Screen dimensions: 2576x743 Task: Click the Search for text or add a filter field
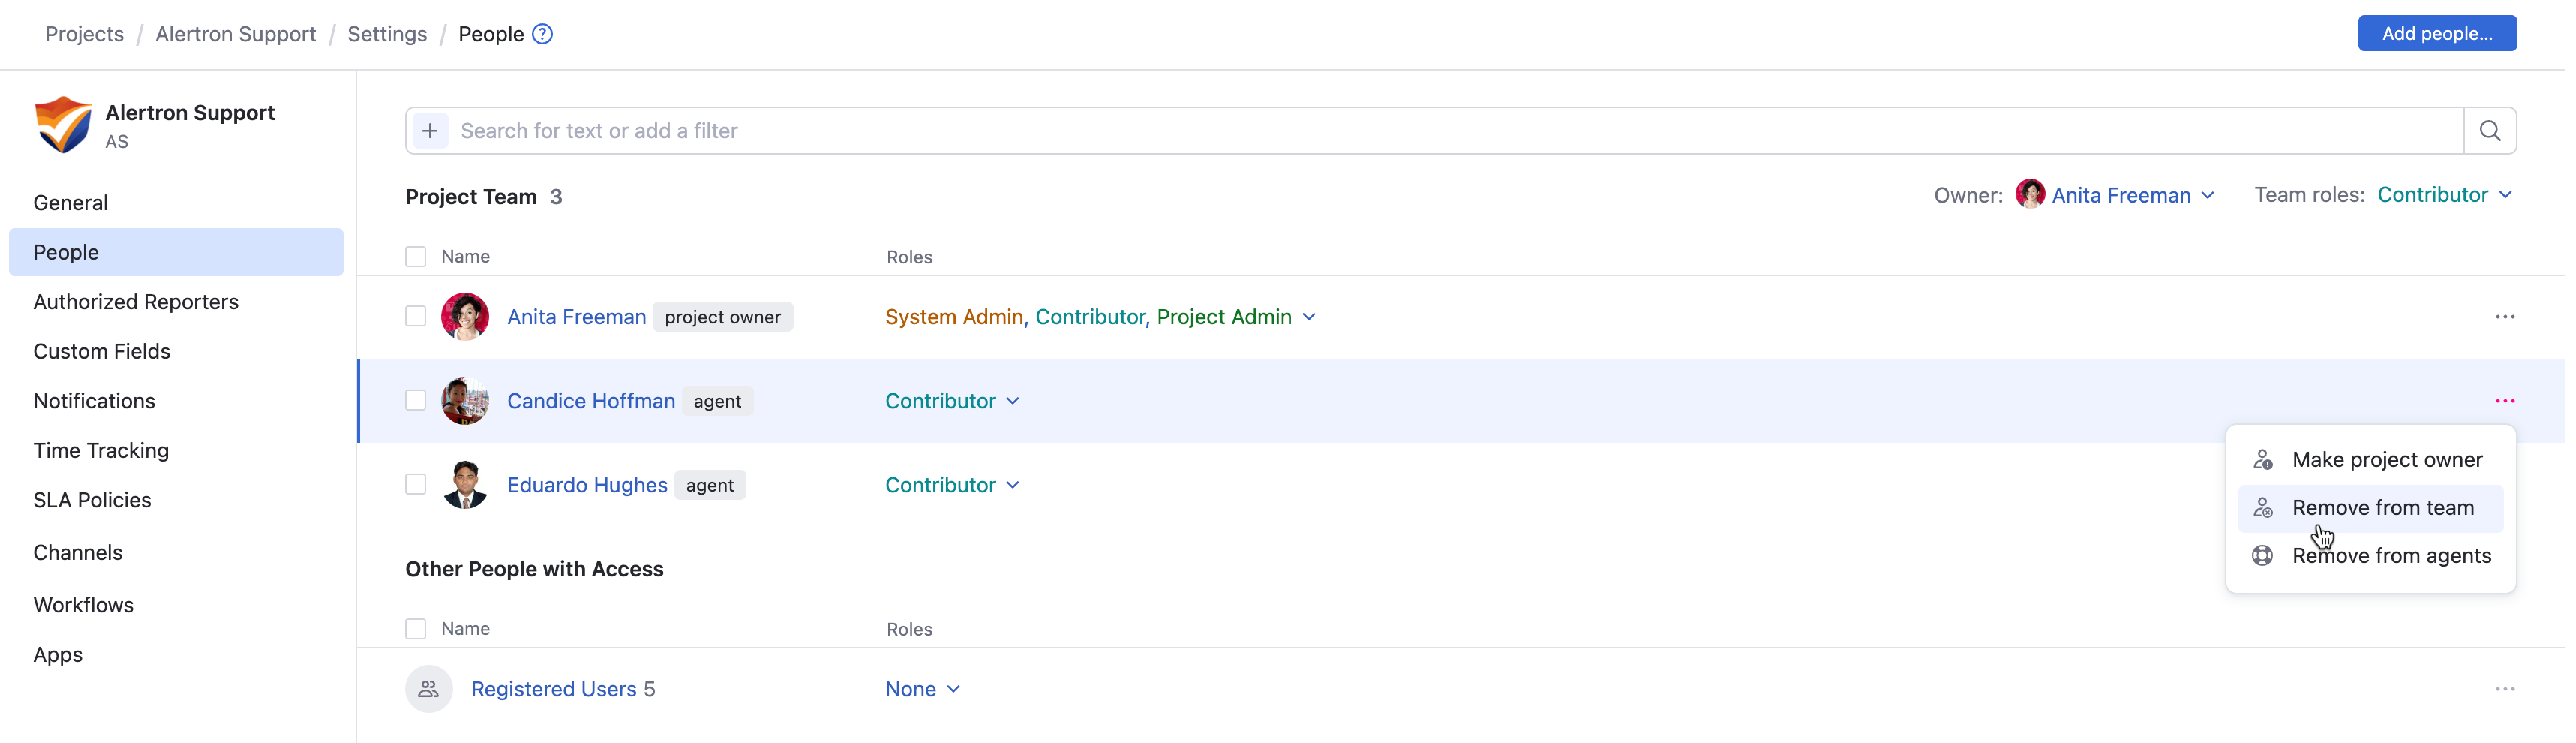click(1455, 131)
